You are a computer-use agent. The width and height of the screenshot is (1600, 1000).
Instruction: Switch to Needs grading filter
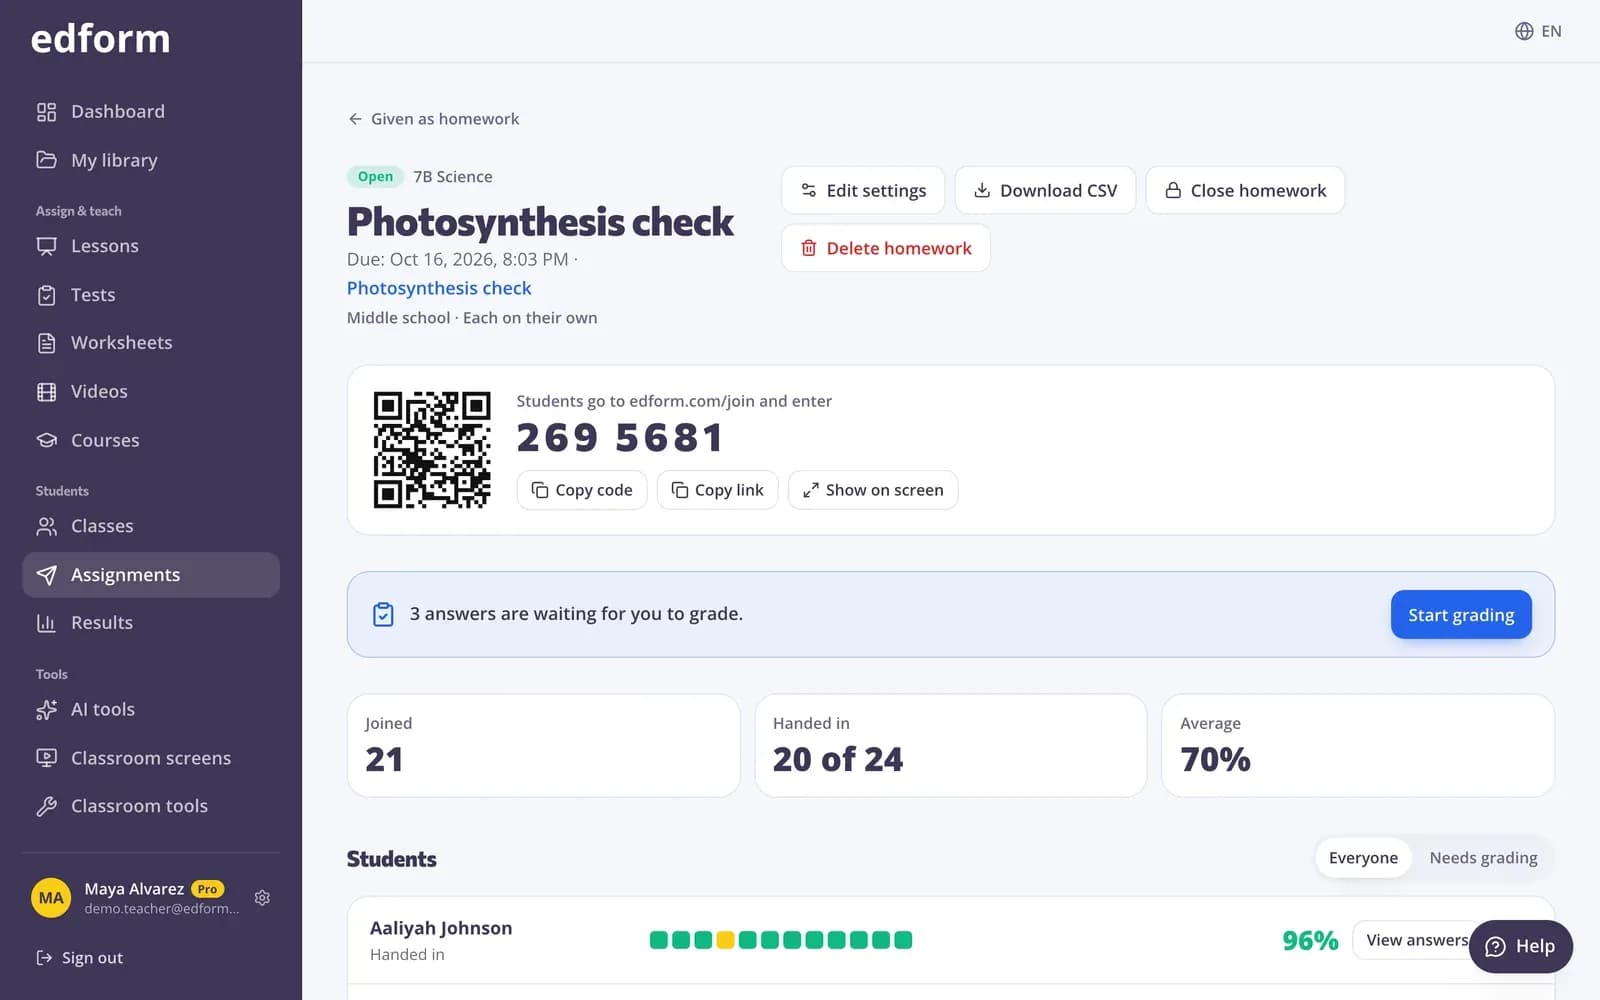pyautogui.click(x=1483, y=858)
